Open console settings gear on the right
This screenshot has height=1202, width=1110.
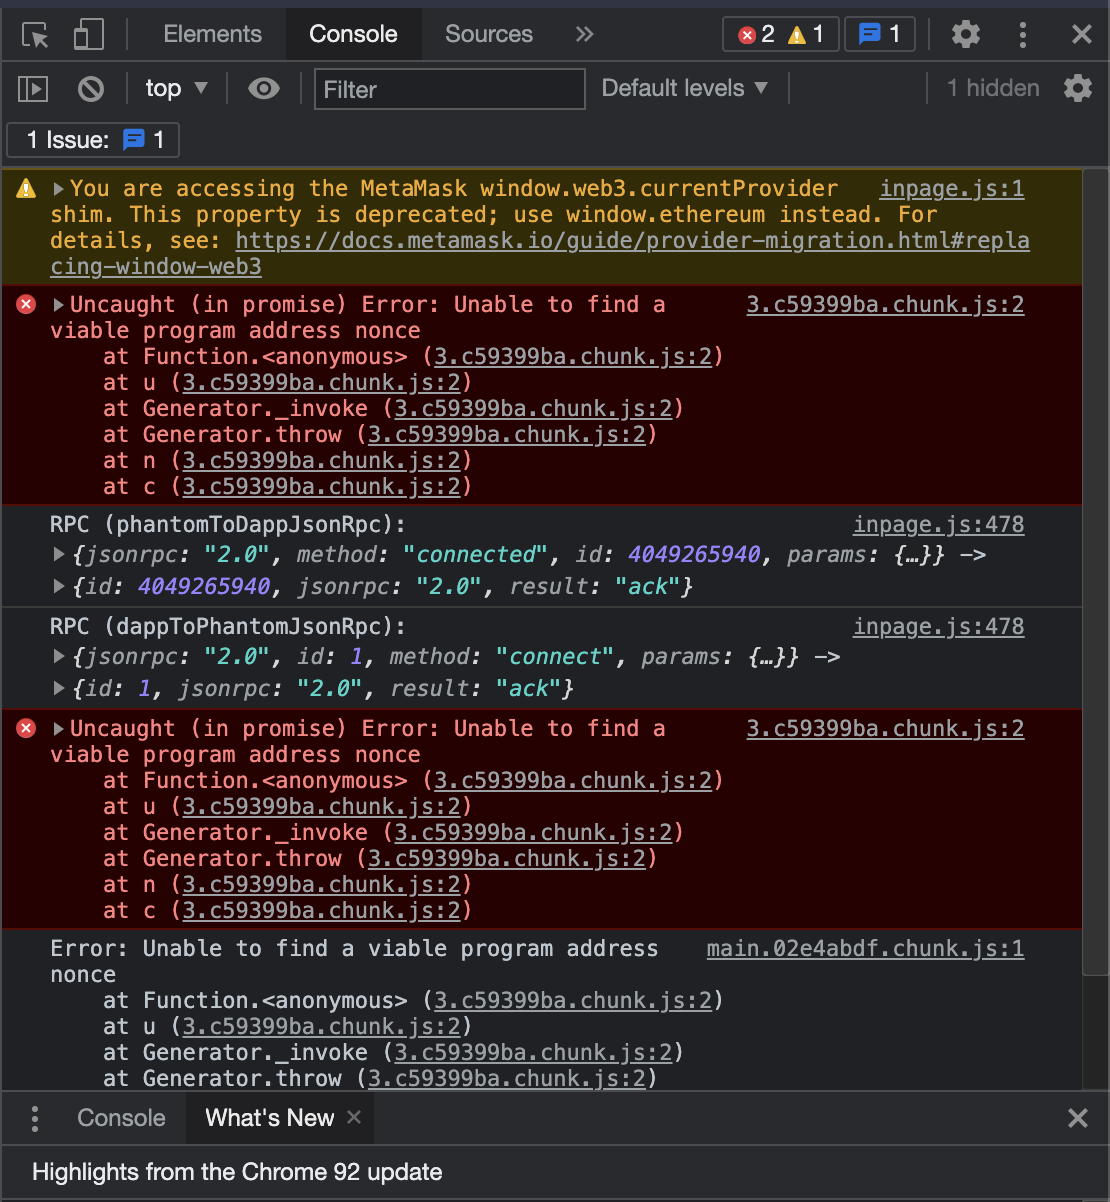pos(1078,88)
